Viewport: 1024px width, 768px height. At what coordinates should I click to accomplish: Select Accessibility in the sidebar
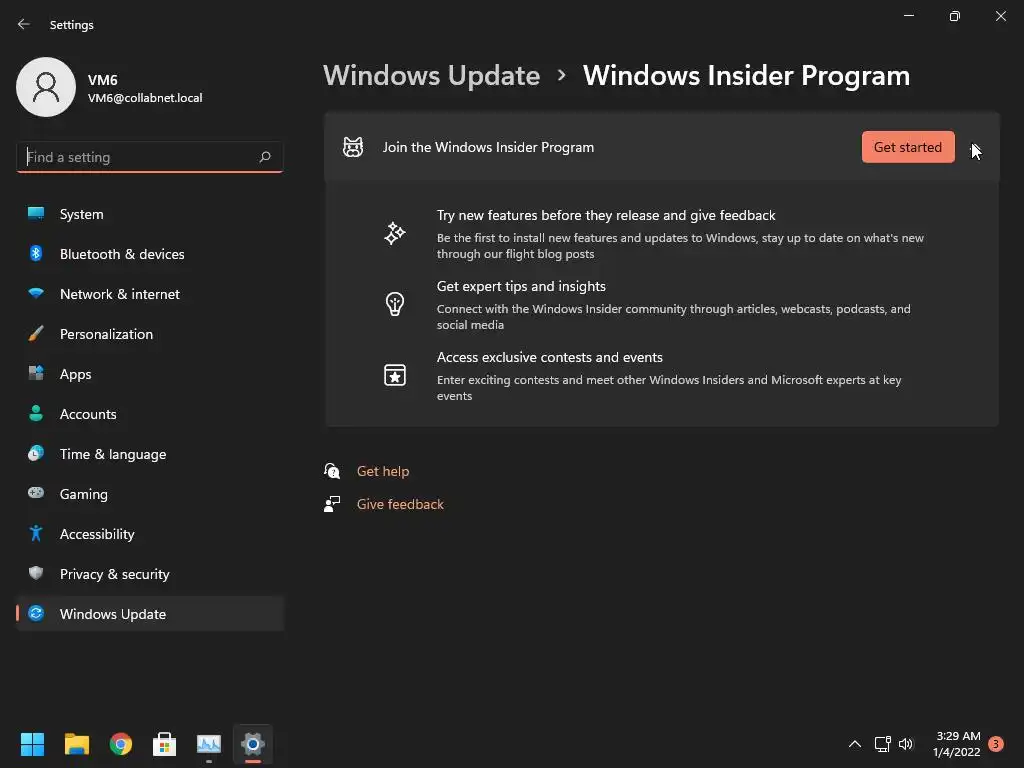click(150, 534)
